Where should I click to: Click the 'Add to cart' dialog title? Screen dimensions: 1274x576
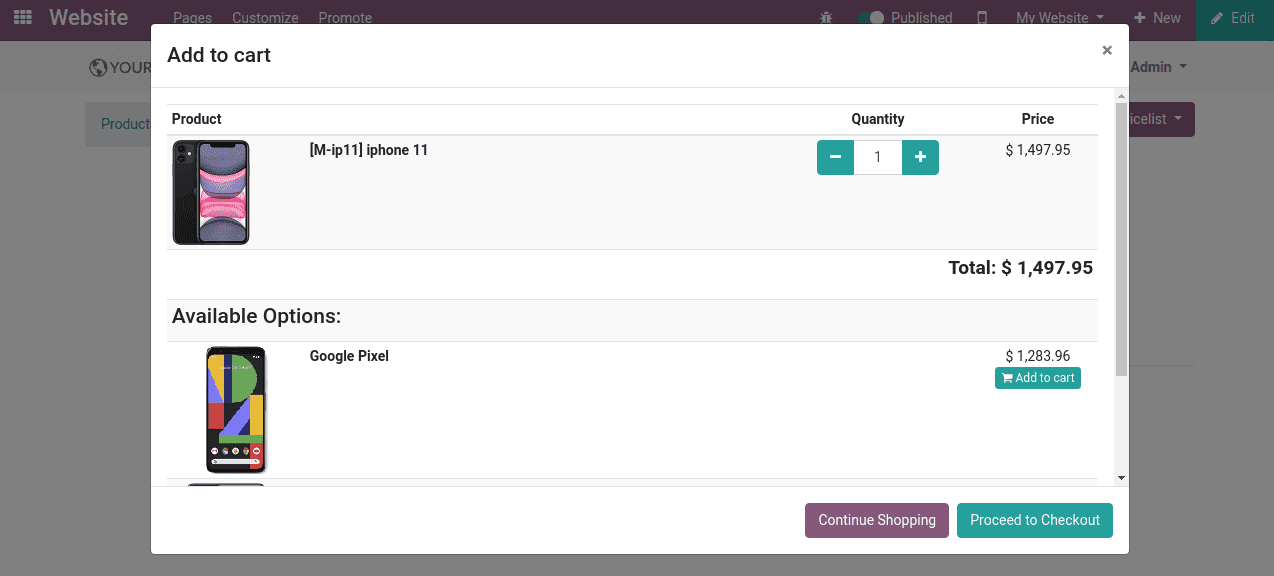pos(219,55)
